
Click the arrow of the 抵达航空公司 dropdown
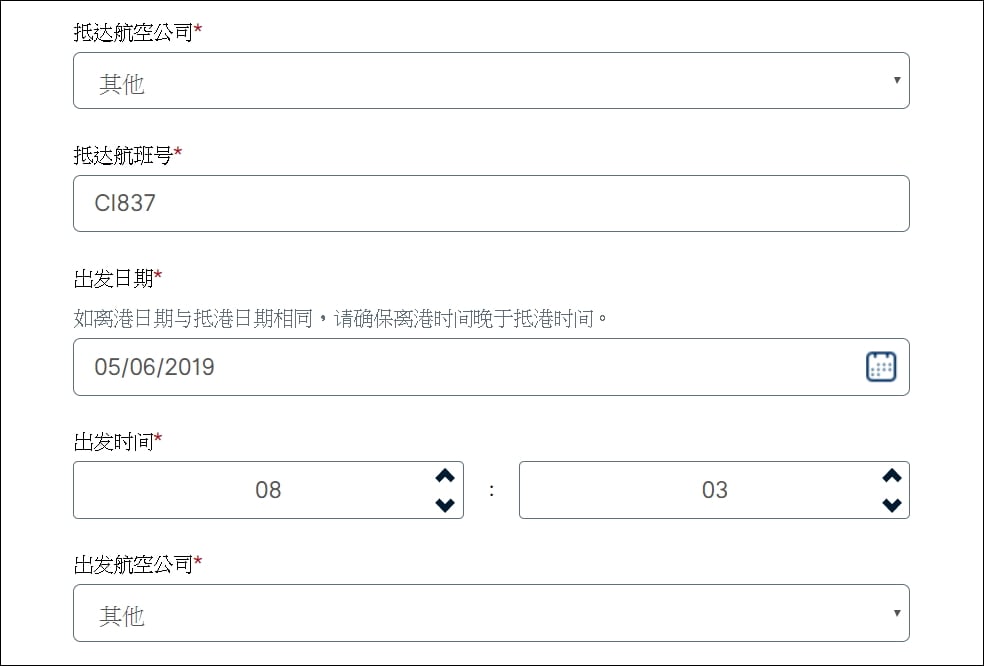click(x=897, y=80)
